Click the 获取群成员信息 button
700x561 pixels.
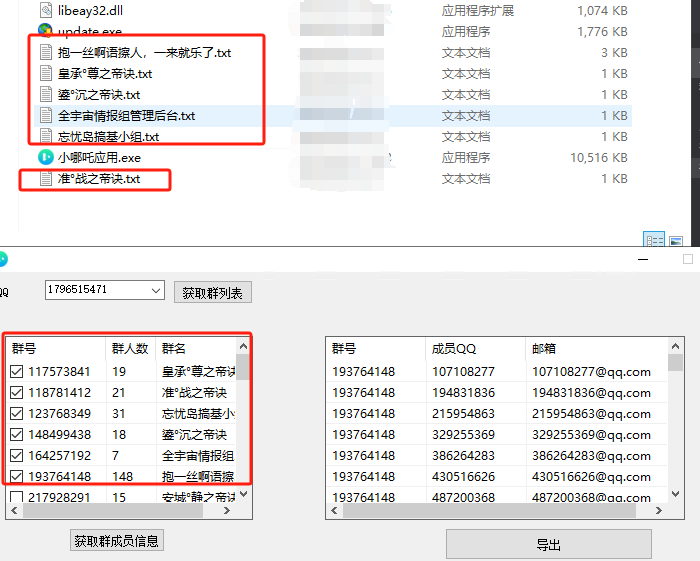click(x=117, y=541)
